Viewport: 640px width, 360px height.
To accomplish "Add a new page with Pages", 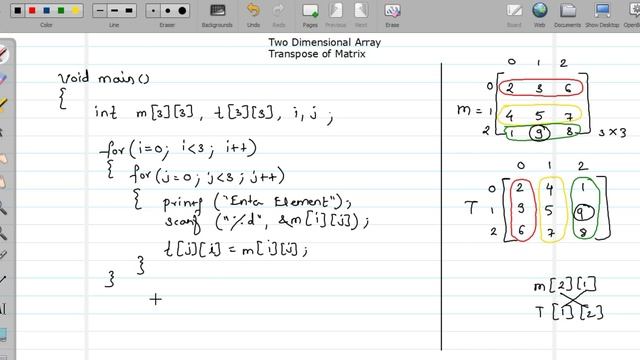I will 310,15.
